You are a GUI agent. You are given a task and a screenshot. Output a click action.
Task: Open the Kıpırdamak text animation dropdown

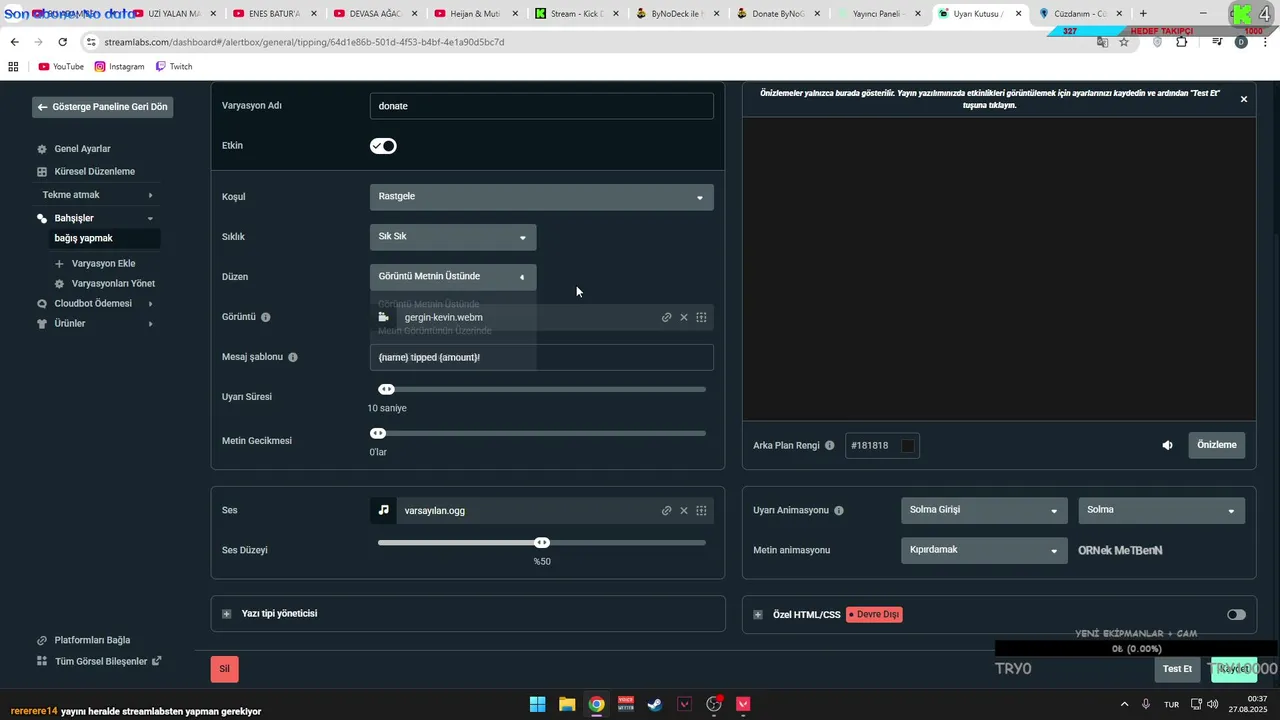click(983, 550)
